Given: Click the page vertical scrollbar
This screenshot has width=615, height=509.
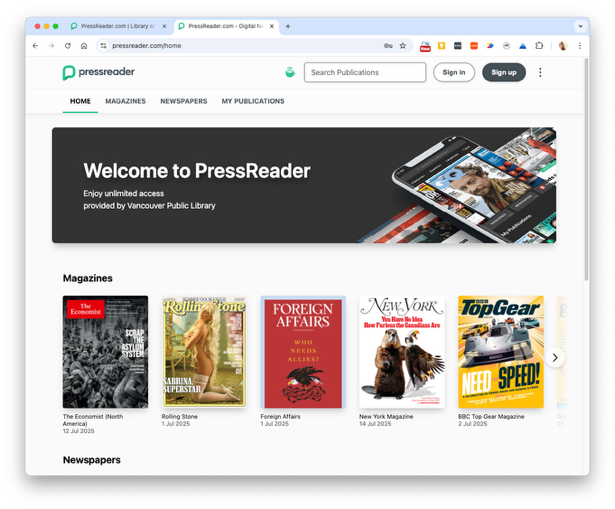Looking at the screenshot, I should click(586, 169).
